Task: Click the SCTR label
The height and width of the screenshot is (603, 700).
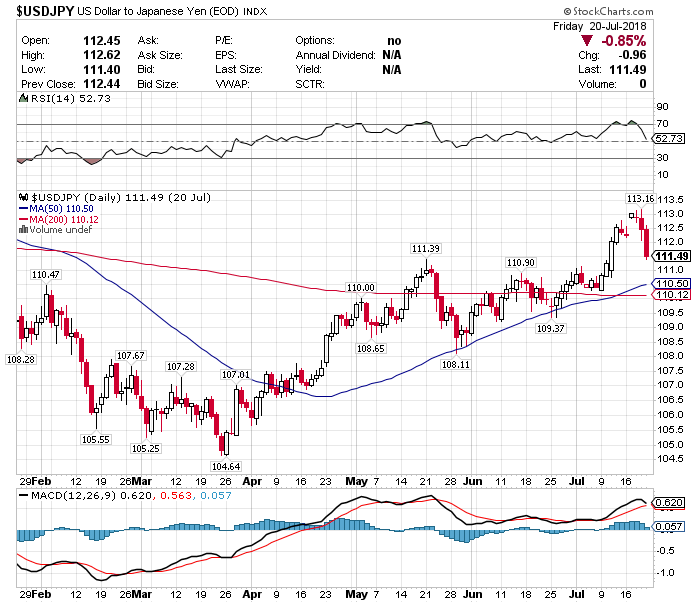Action: coord(310,84)
